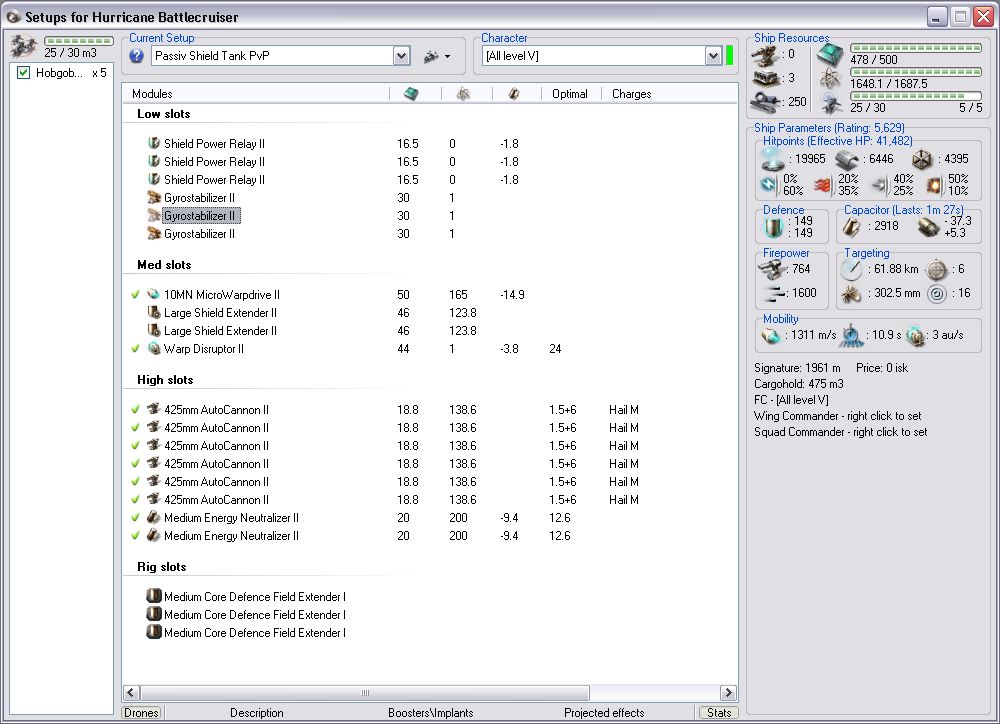This screenshot has width=1000, height=724.
Task: Click the Wing Commander line to set
Action: click(x=837, y=416)
